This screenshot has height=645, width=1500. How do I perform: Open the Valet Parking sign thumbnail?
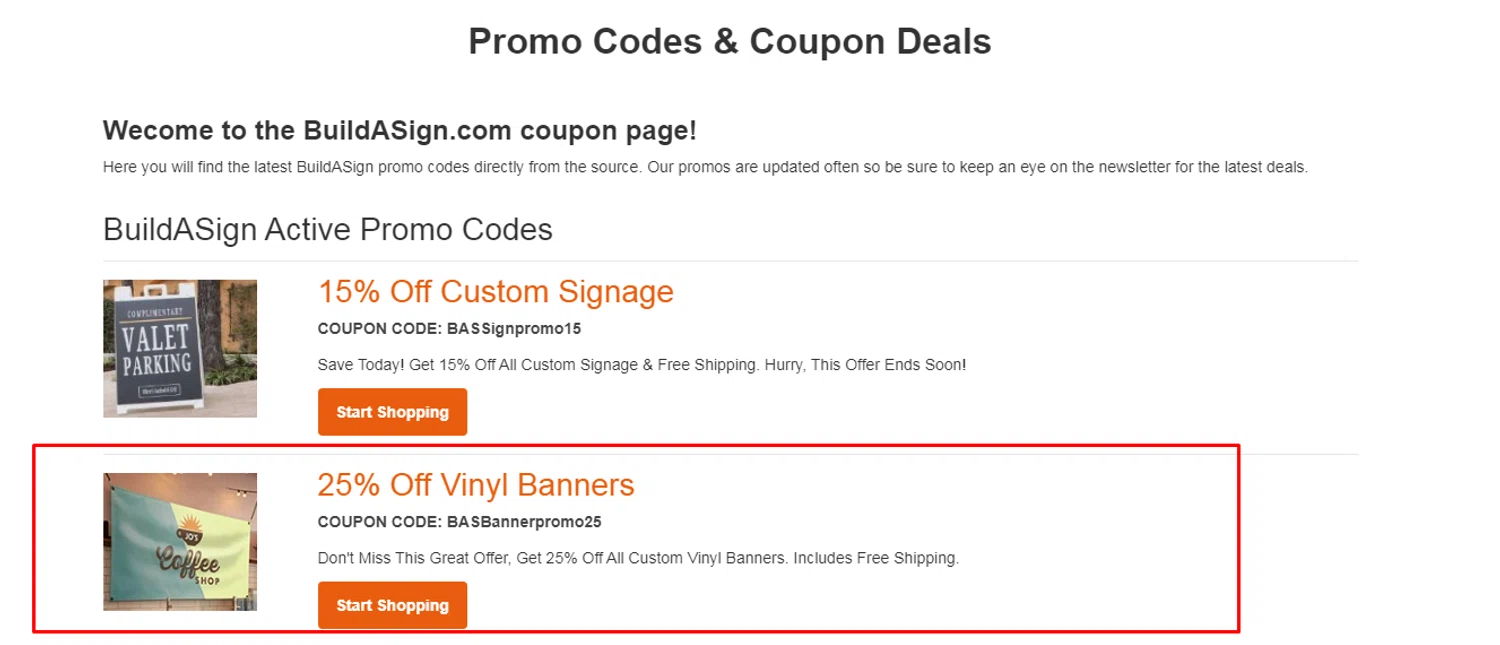coord(180,348)
